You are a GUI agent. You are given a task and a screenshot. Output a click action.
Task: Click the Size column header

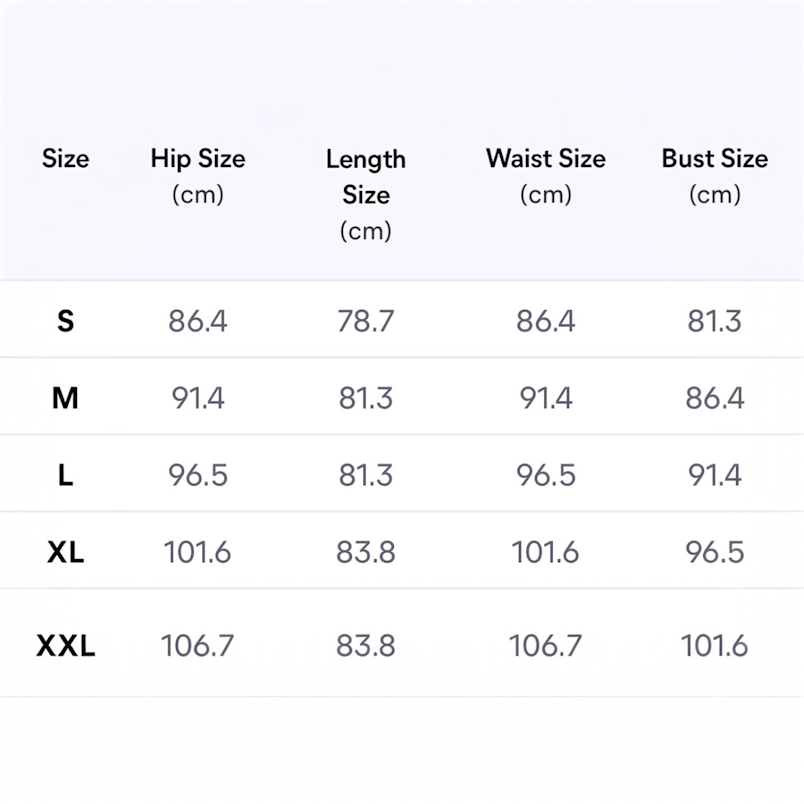(65, 159)
